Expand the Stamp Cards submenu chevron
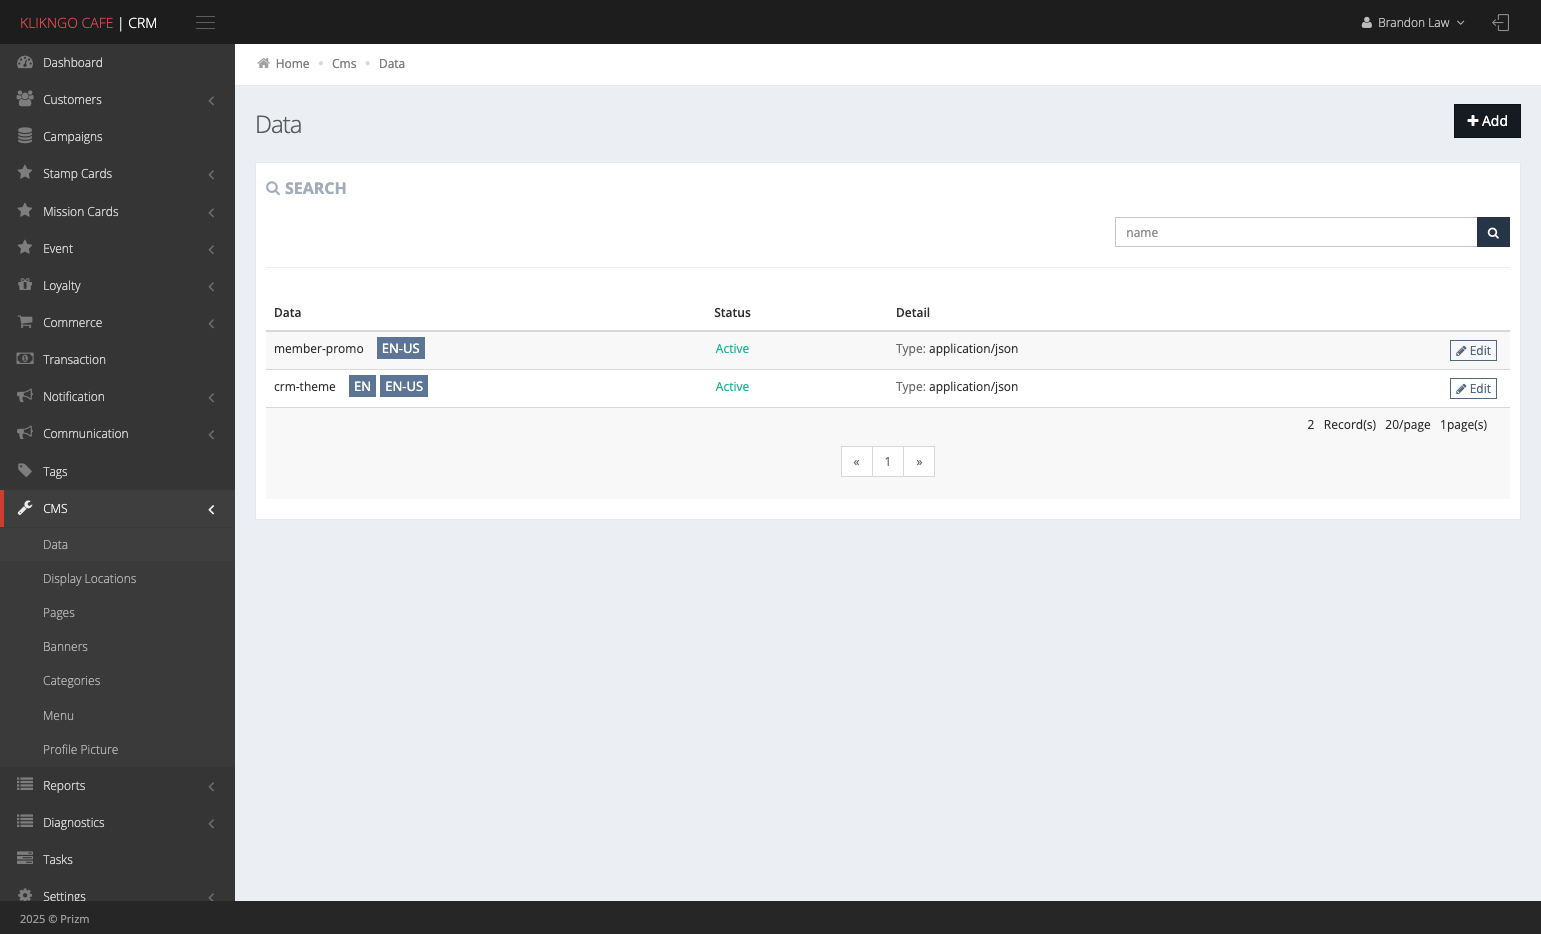 point(211,174)
